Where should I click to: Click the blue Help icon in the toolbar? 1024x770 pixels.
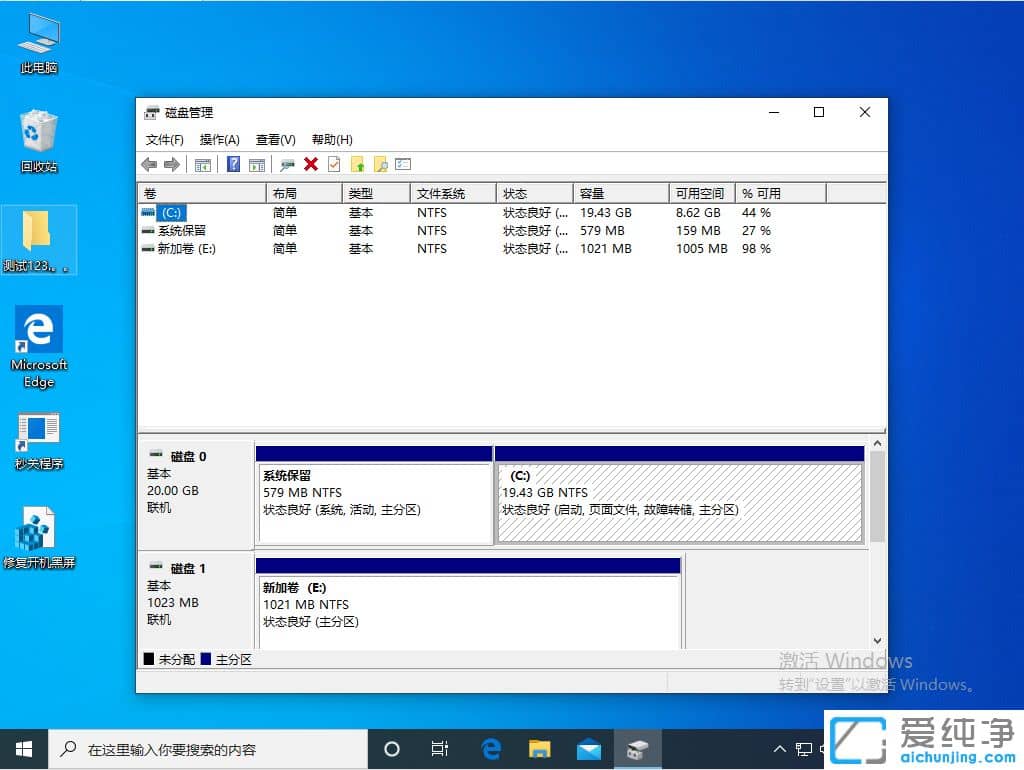232,164
